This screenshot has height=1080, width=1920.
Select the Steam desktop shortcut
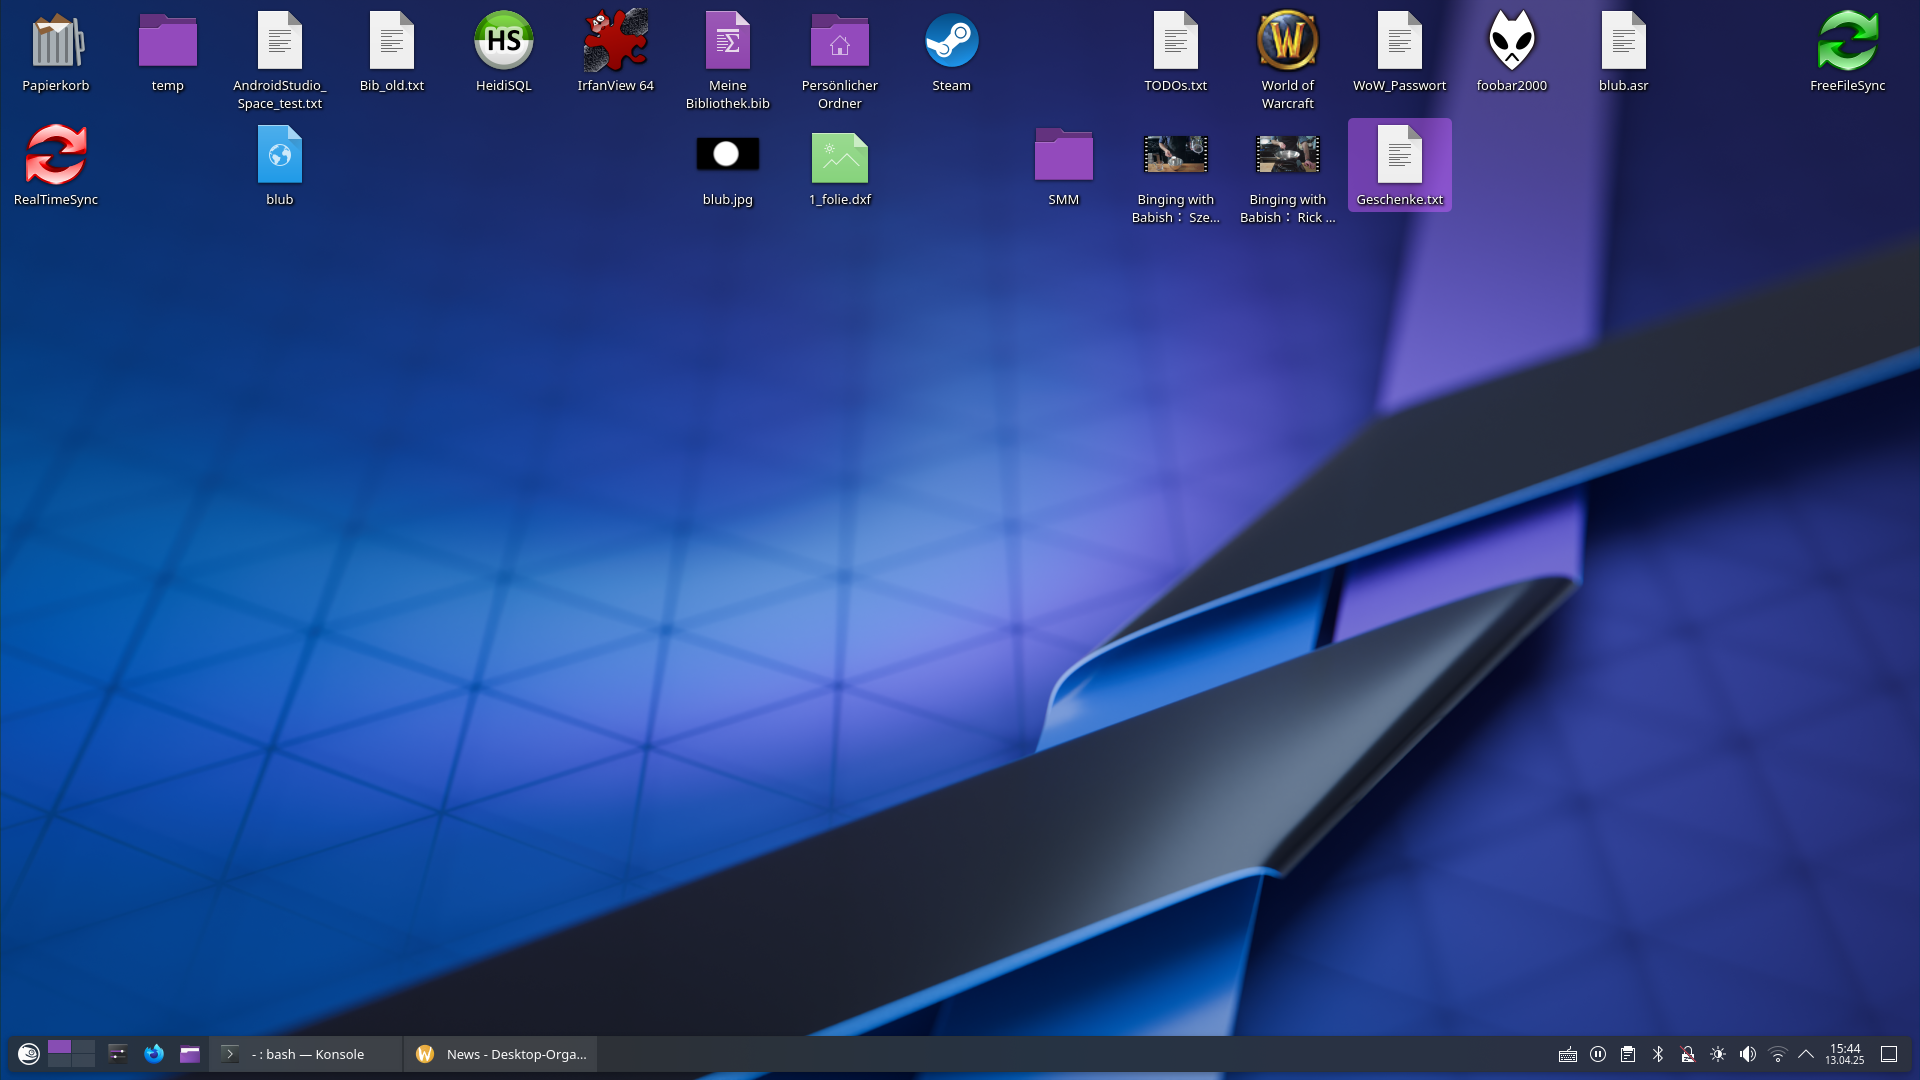pos(951,42)
